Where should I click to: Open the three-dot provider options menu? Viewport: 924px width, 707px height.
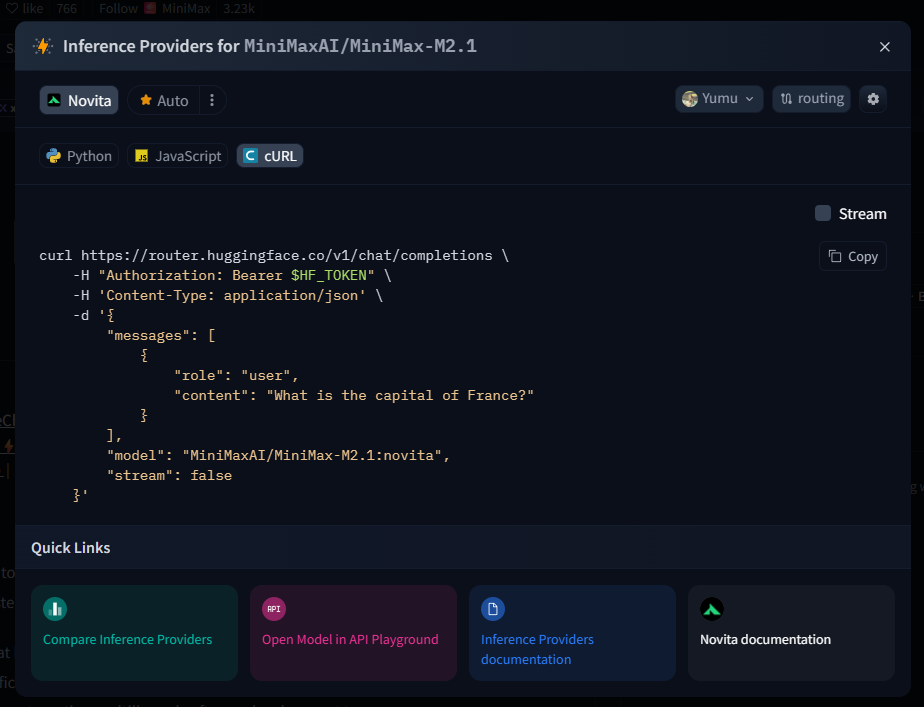point(212,100)
